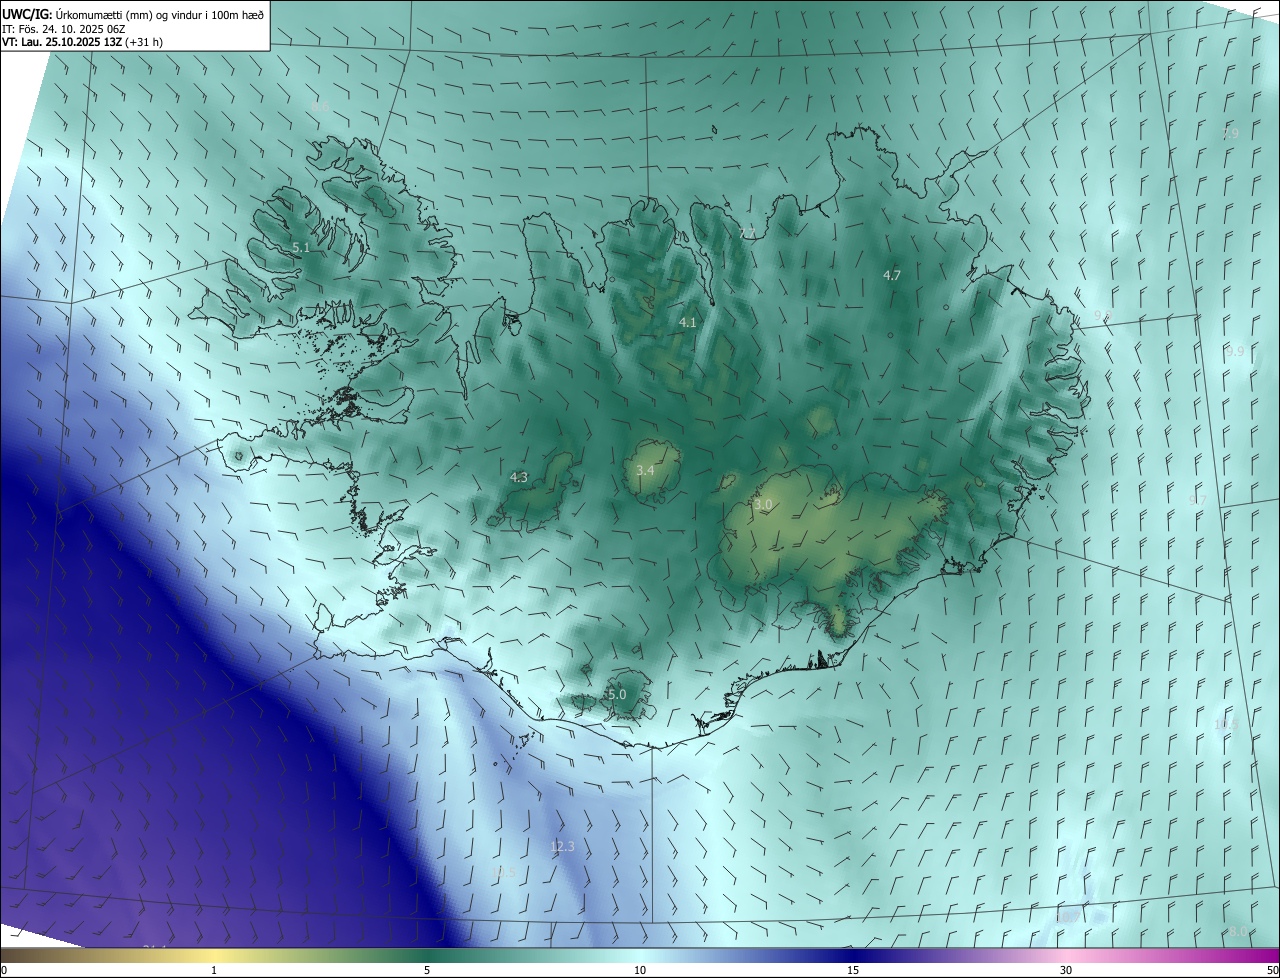Click the 15 tick label on the color scale
Image resolution: width=1280 pixels, height=978 pixels.
(853, 970)
